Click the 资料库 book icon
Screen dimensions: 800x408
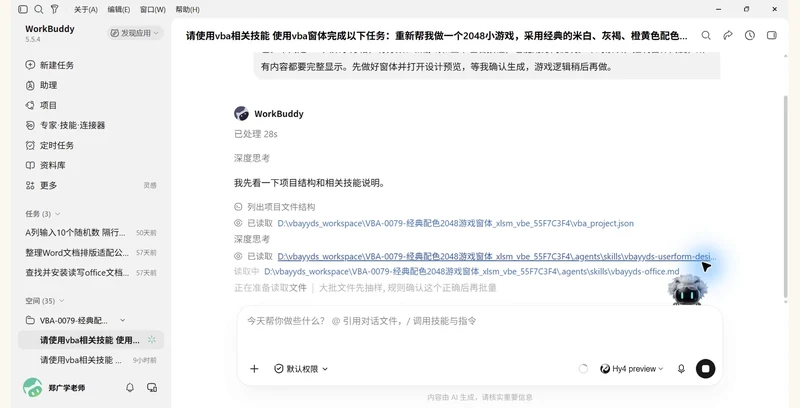[x=30, y=165]
